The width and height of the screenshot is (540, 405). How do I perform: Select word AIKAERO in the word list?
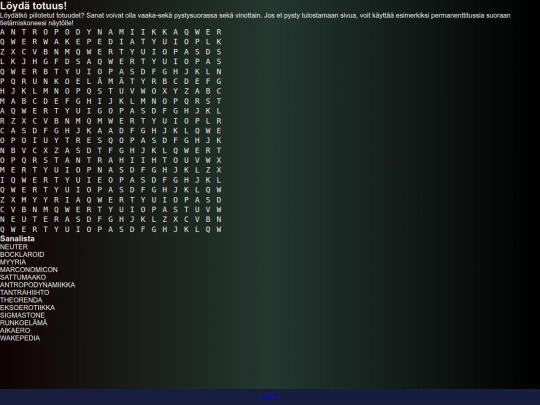(15, 330)
